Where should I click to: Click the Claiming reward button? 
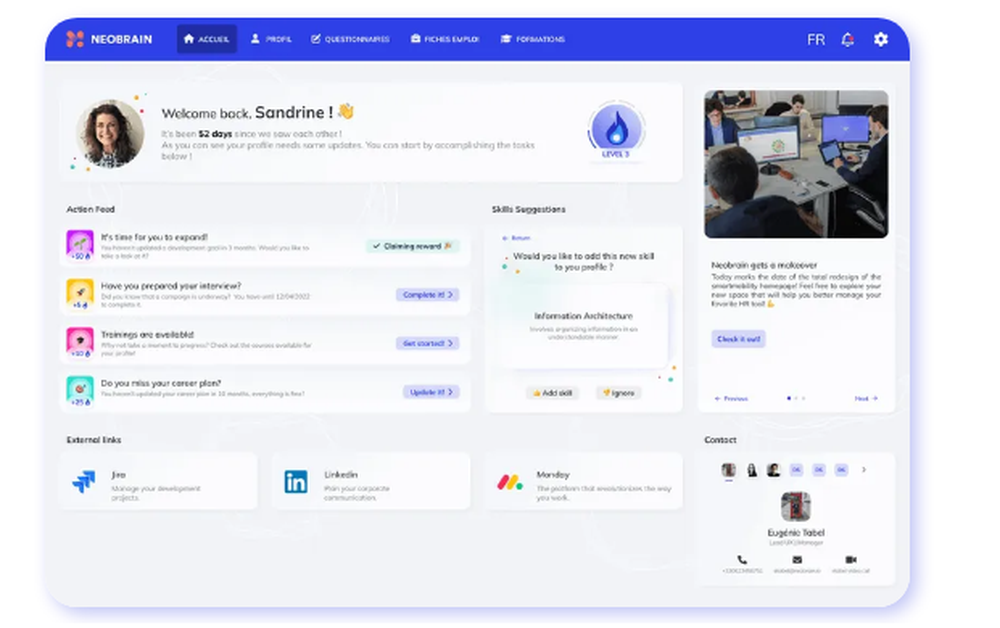click(x=413, y=246)
